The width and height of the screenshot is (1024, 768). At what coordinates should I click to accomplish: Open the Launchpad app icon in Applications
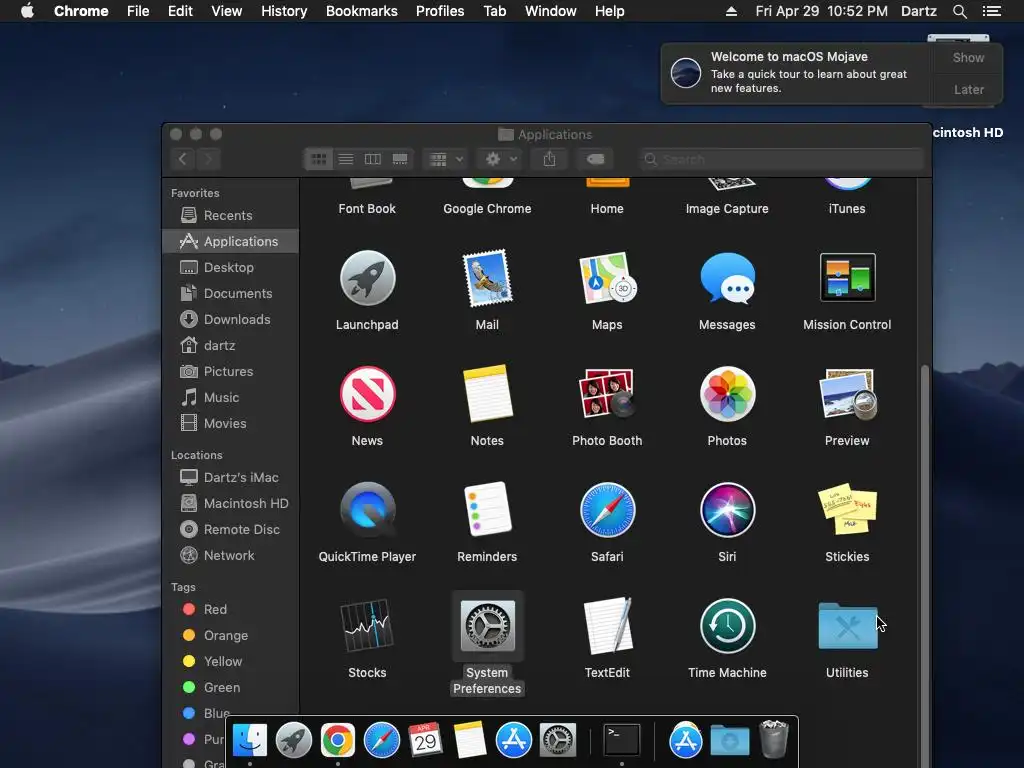367,278
